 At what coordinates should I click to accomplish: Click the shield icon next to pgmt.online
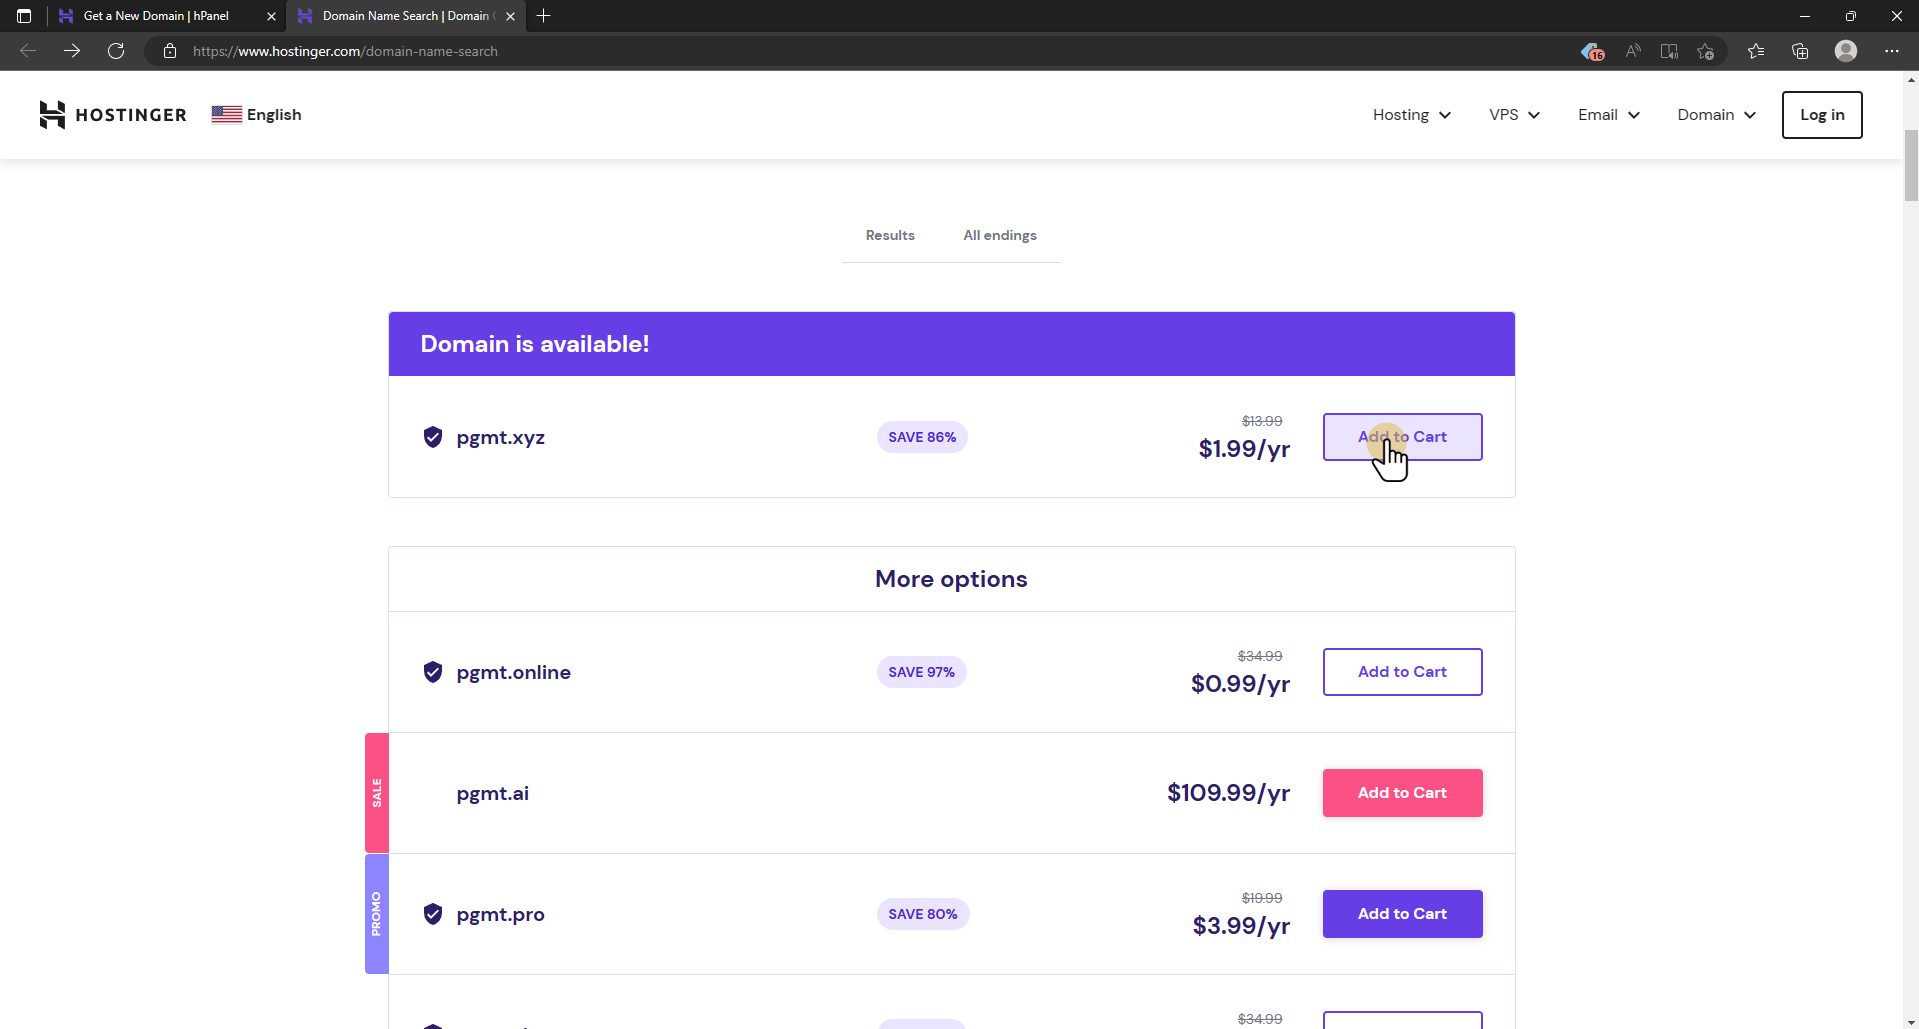(433, 672)
